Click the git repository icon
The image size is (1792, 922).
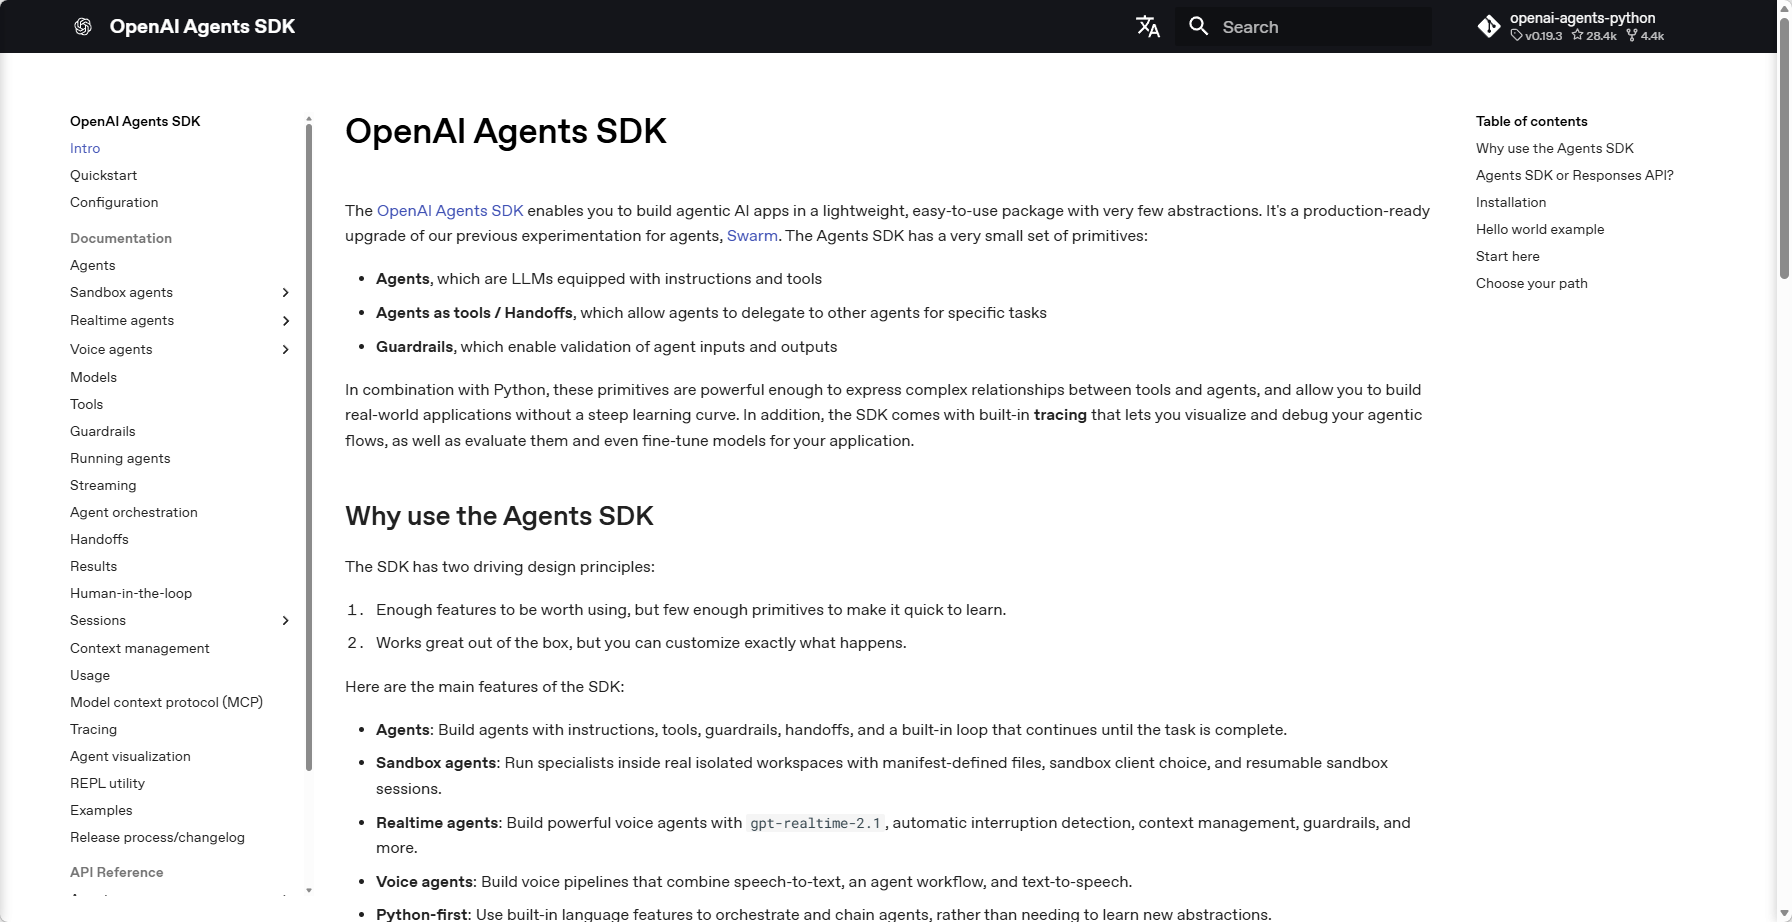pyautogui.click(x=1489, y=27)
